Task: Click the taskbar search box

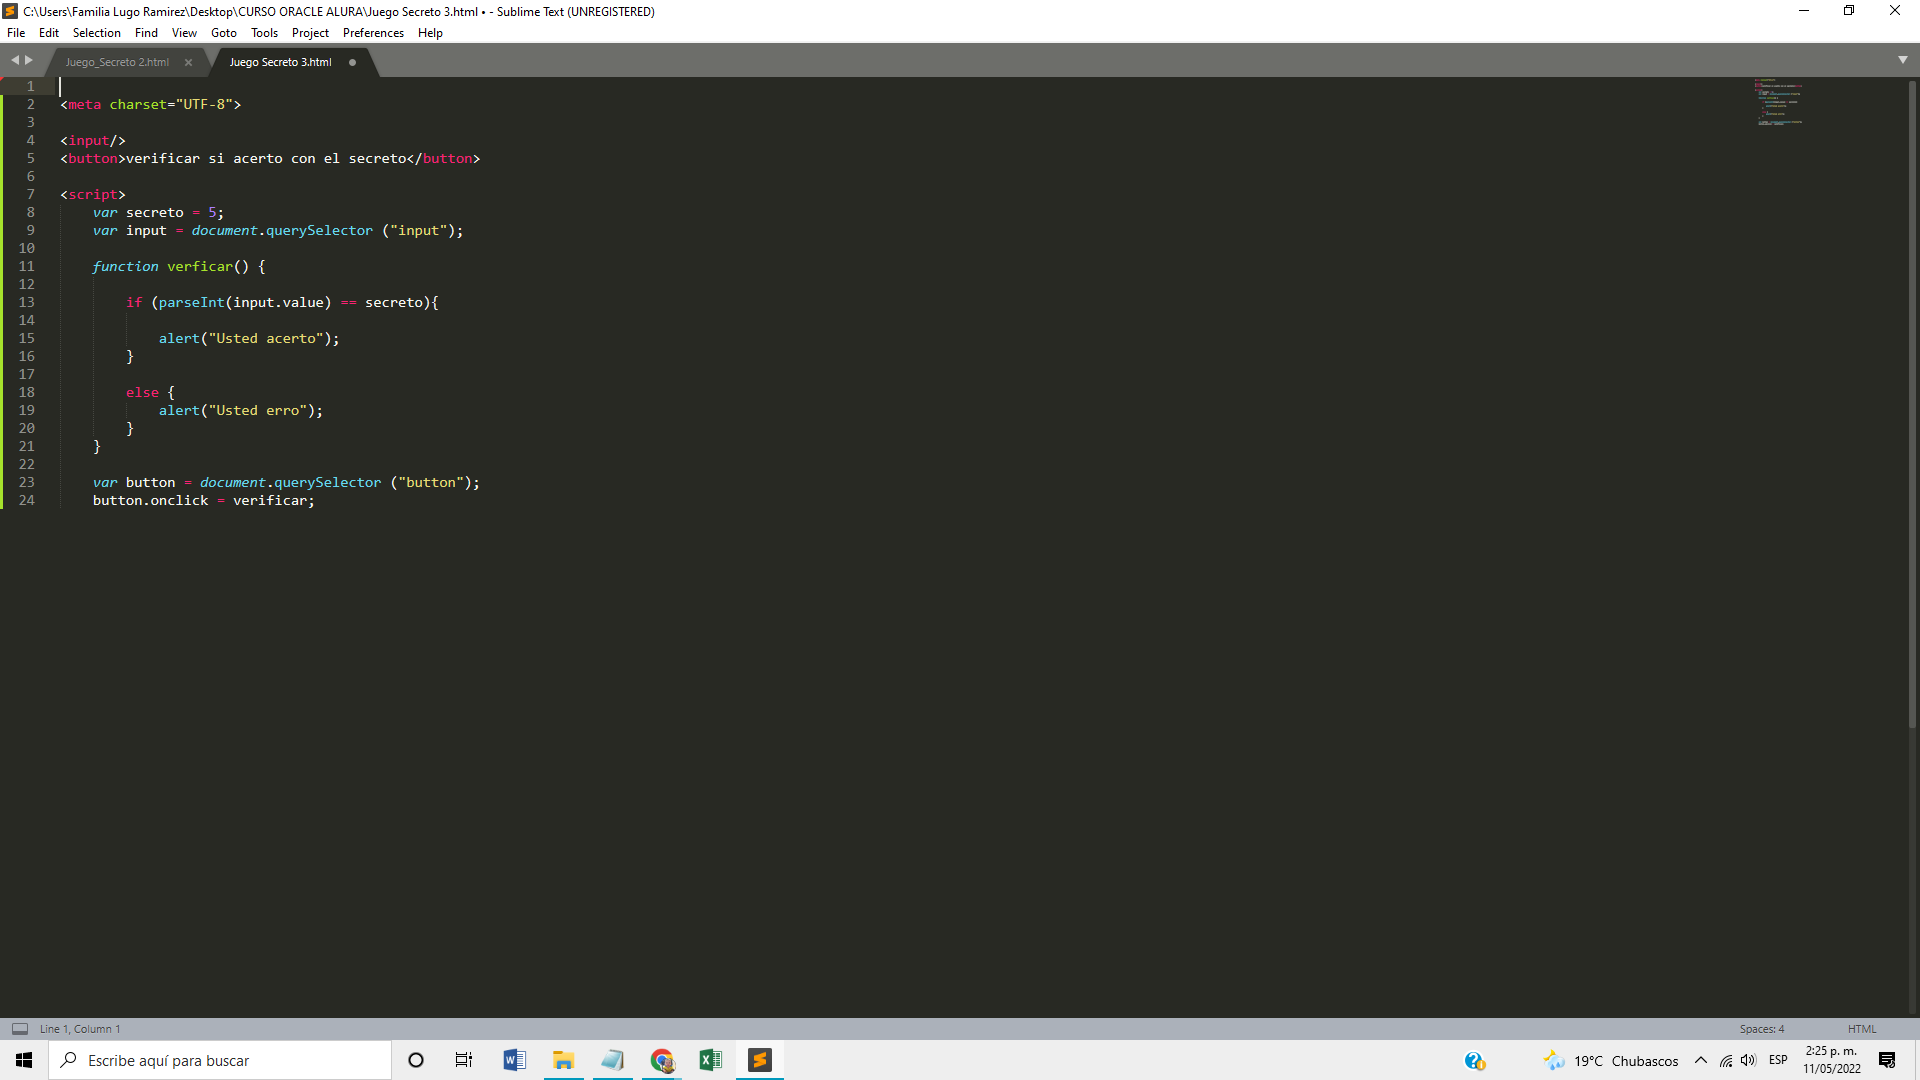Action: coord(220,1060)
